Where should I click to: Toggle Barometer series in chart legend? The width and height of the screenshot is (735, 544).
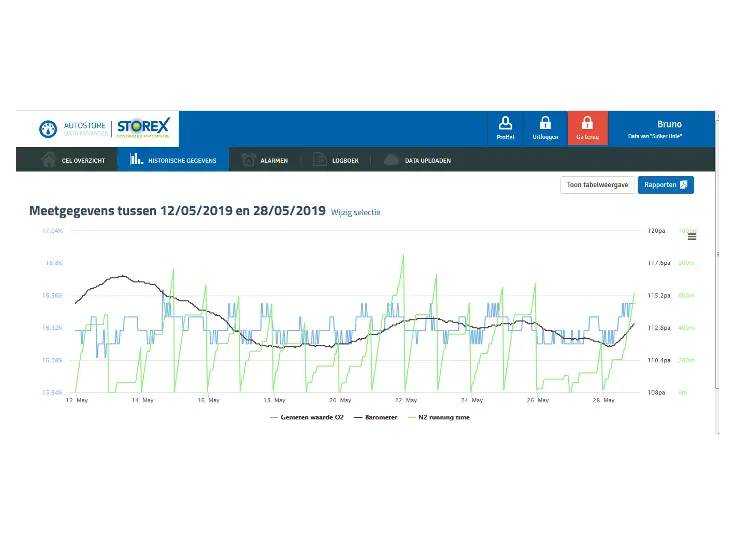pyautogui.click(x=378, y=417)
